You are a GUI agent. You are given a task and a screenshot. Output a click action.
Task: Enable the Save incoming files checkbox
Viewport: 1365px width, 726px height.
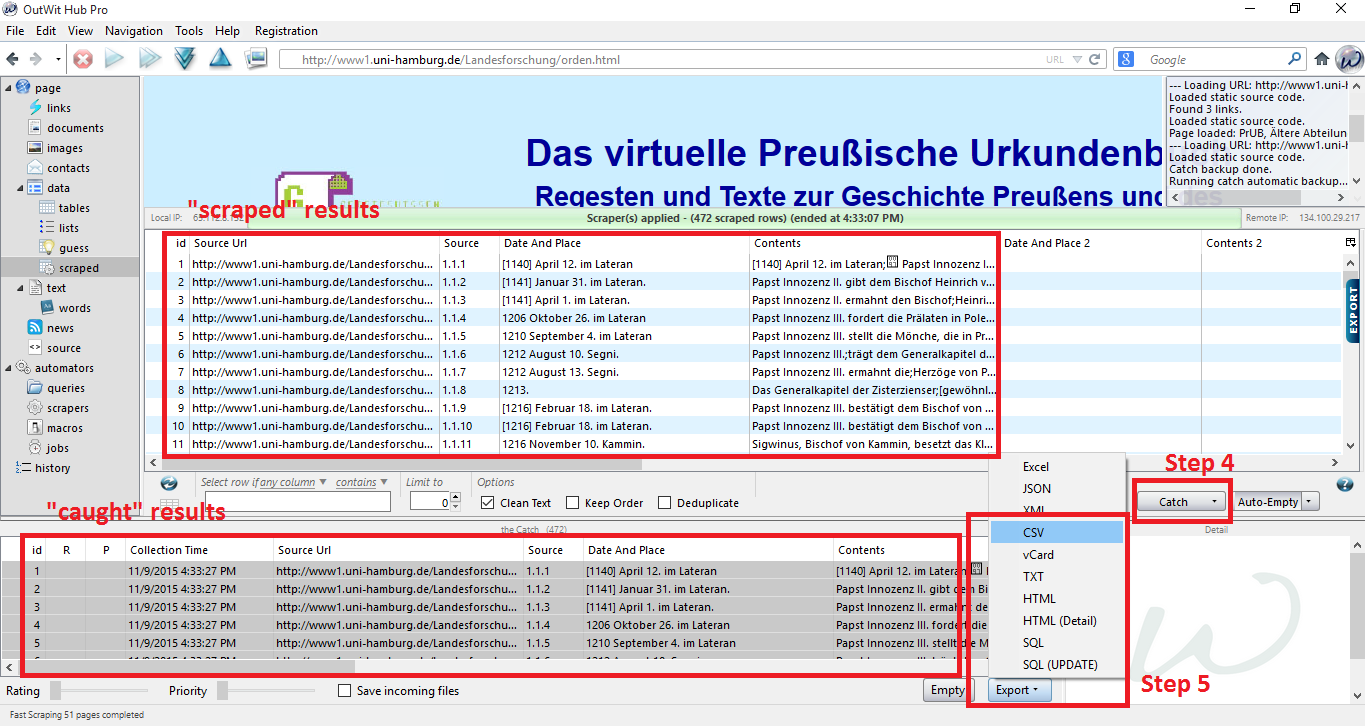click(x=345, y=690)
